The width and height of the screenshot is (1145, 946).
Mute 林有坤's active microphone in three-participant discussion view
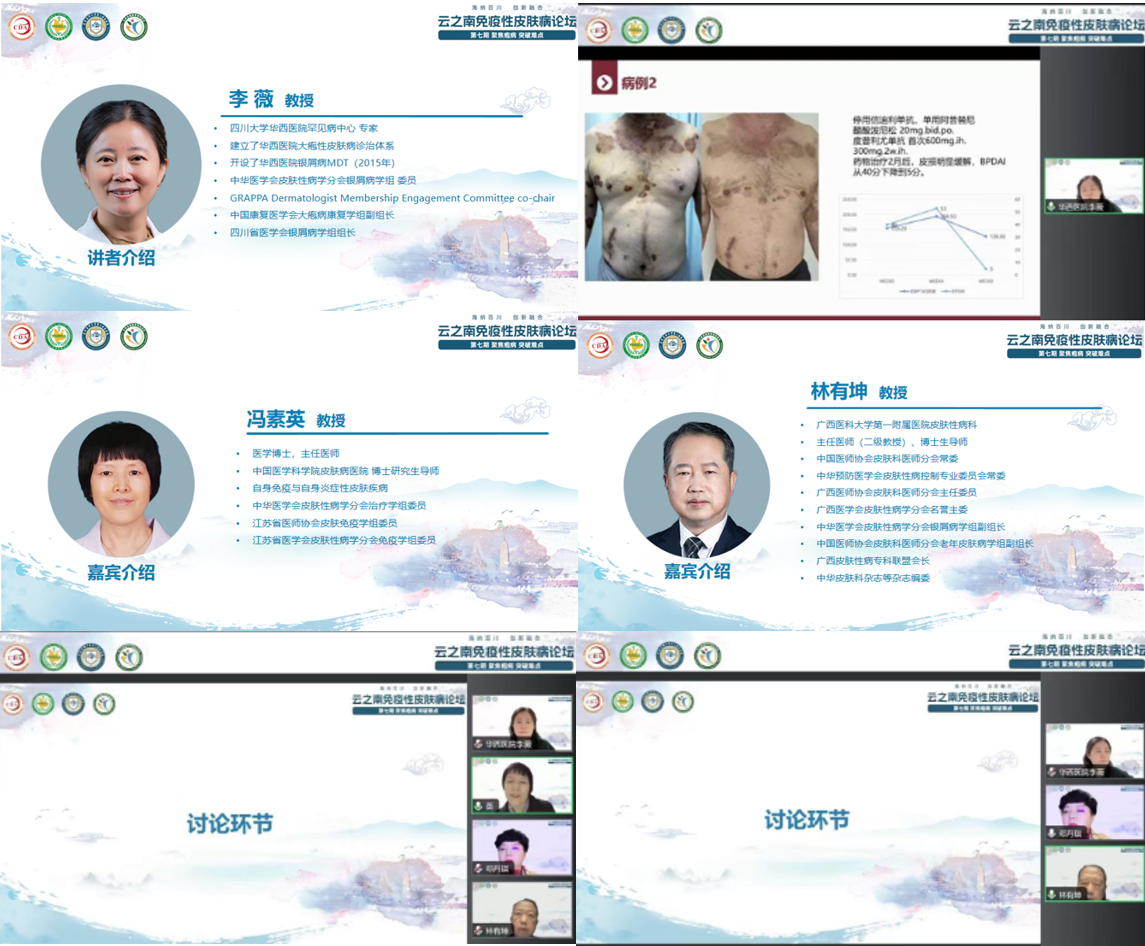(x=1054, y=894)
